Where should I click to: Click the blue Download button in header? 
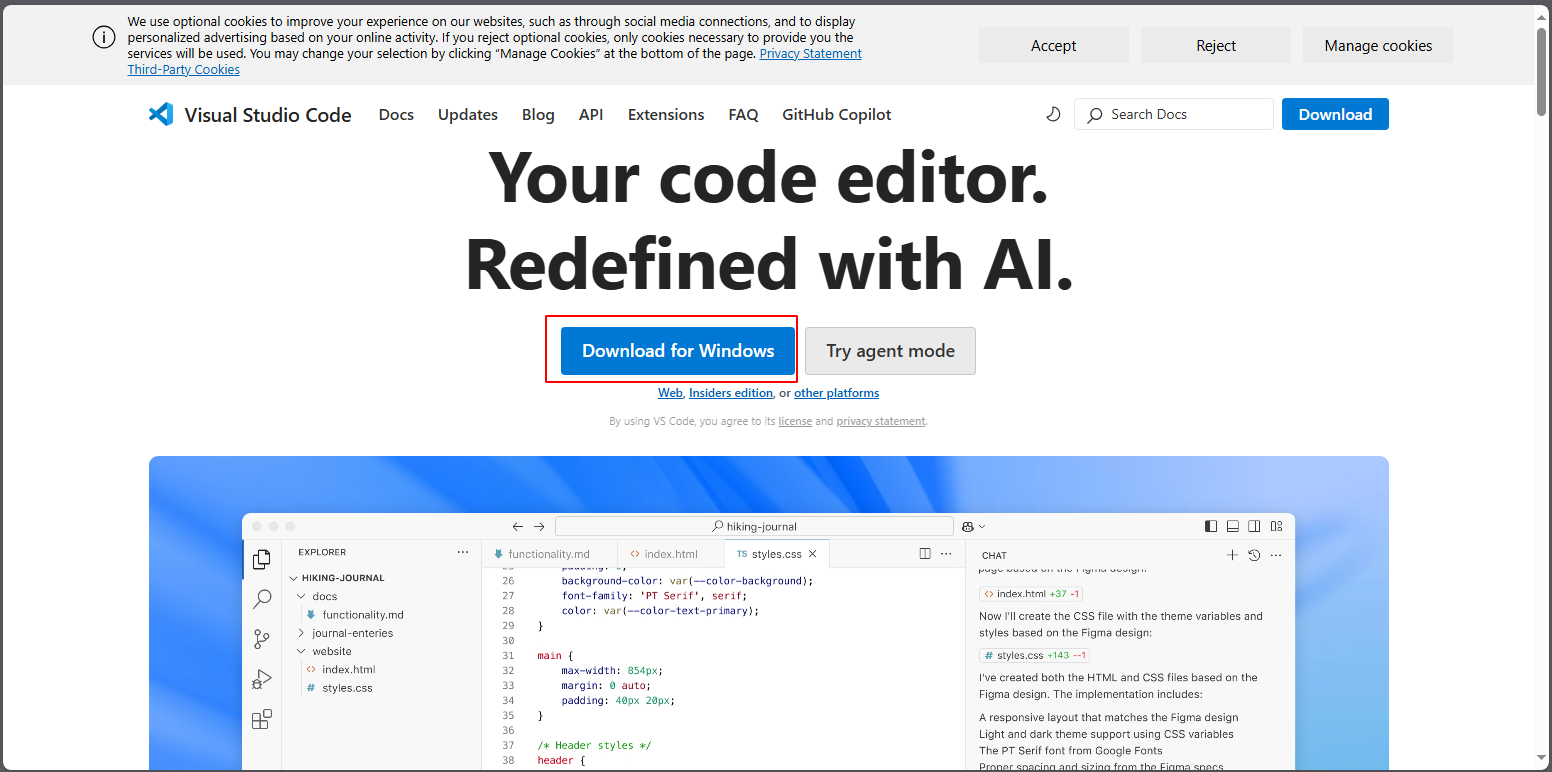[1335, 114]
